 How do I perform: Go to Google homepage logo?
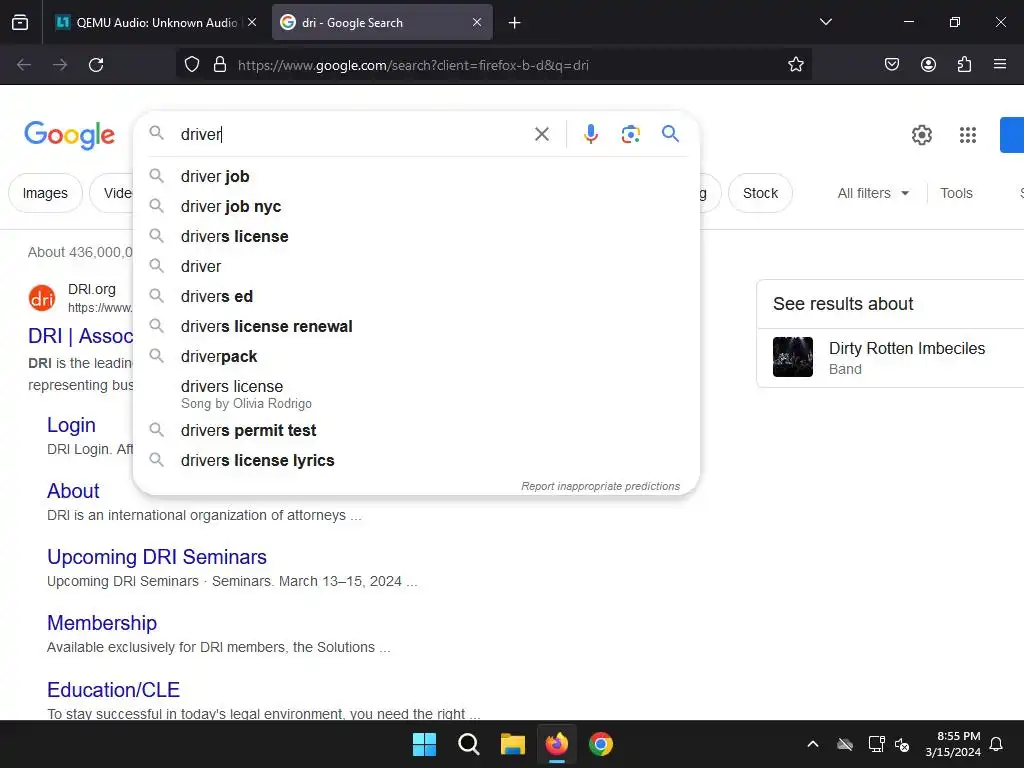[x=69, y=135]
